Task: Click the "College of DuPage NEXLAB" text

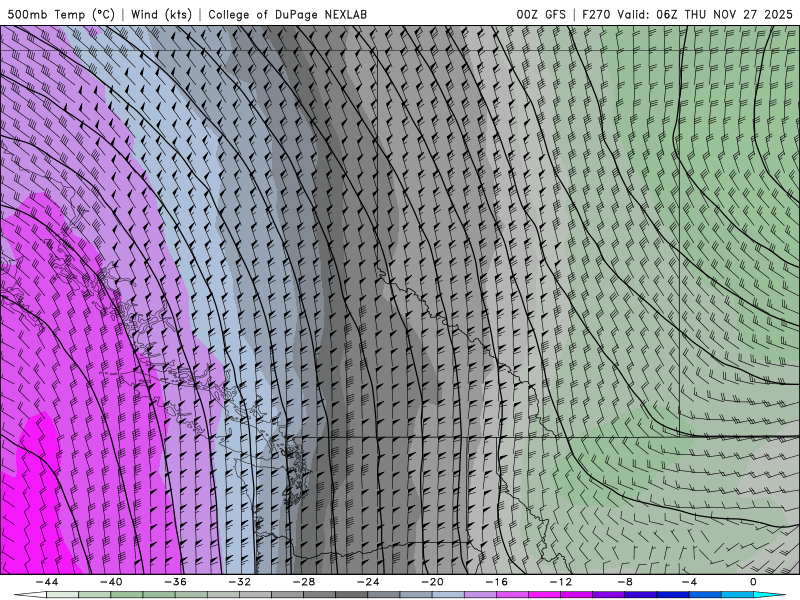Action: (287, 14)
